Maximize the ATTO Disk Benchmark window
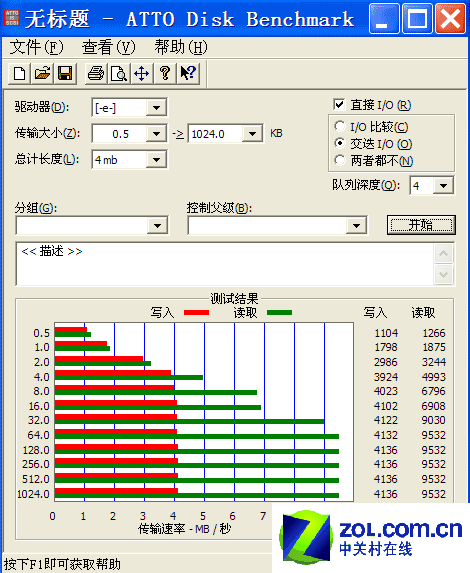 [417, 19]
